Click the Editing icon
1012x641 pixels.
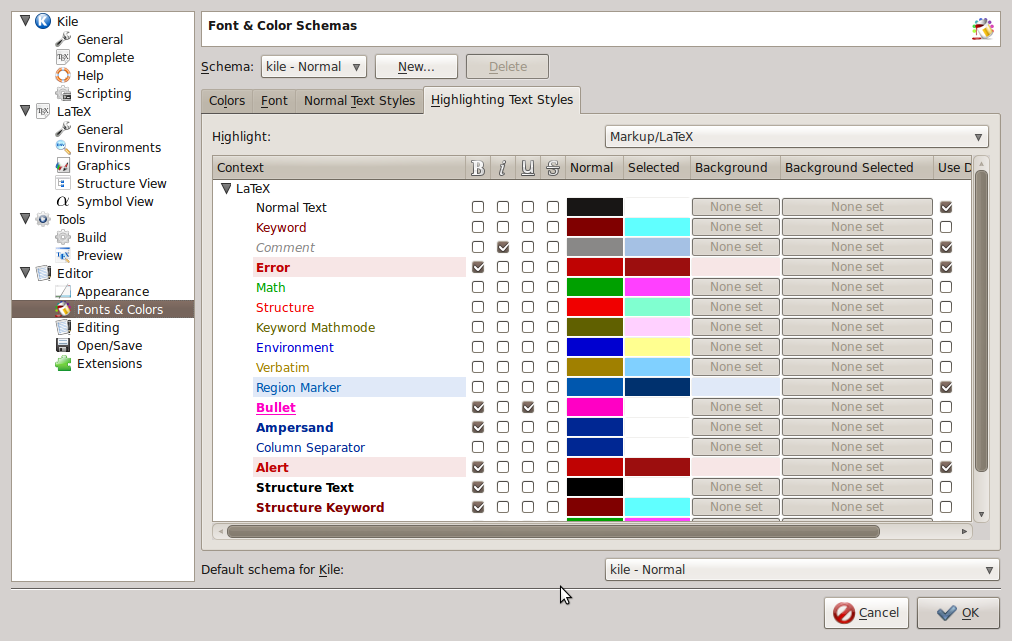coord(63,328)
